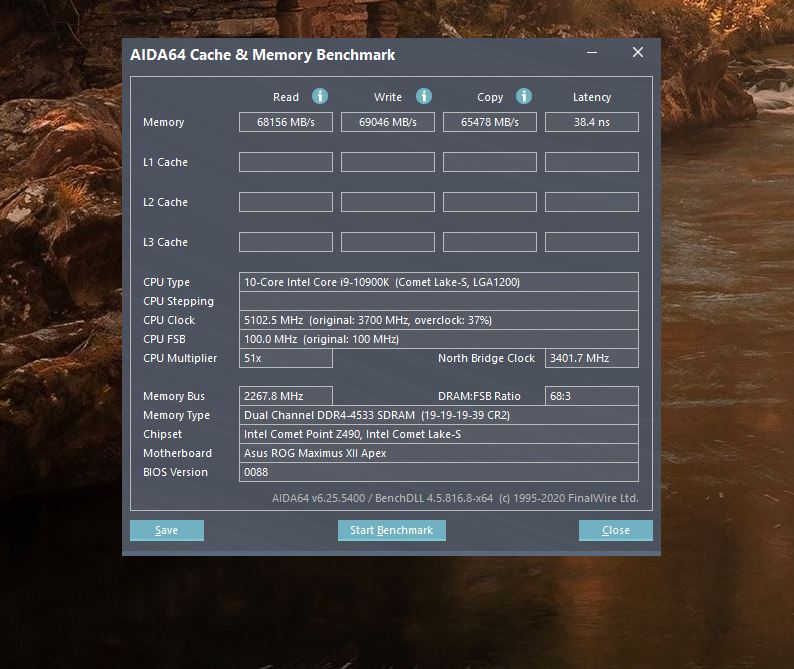The width and height of the screenshot is (794, 669).
Task: Click the CPU Type field showing i9-10900K
Action: click(438, 282)
